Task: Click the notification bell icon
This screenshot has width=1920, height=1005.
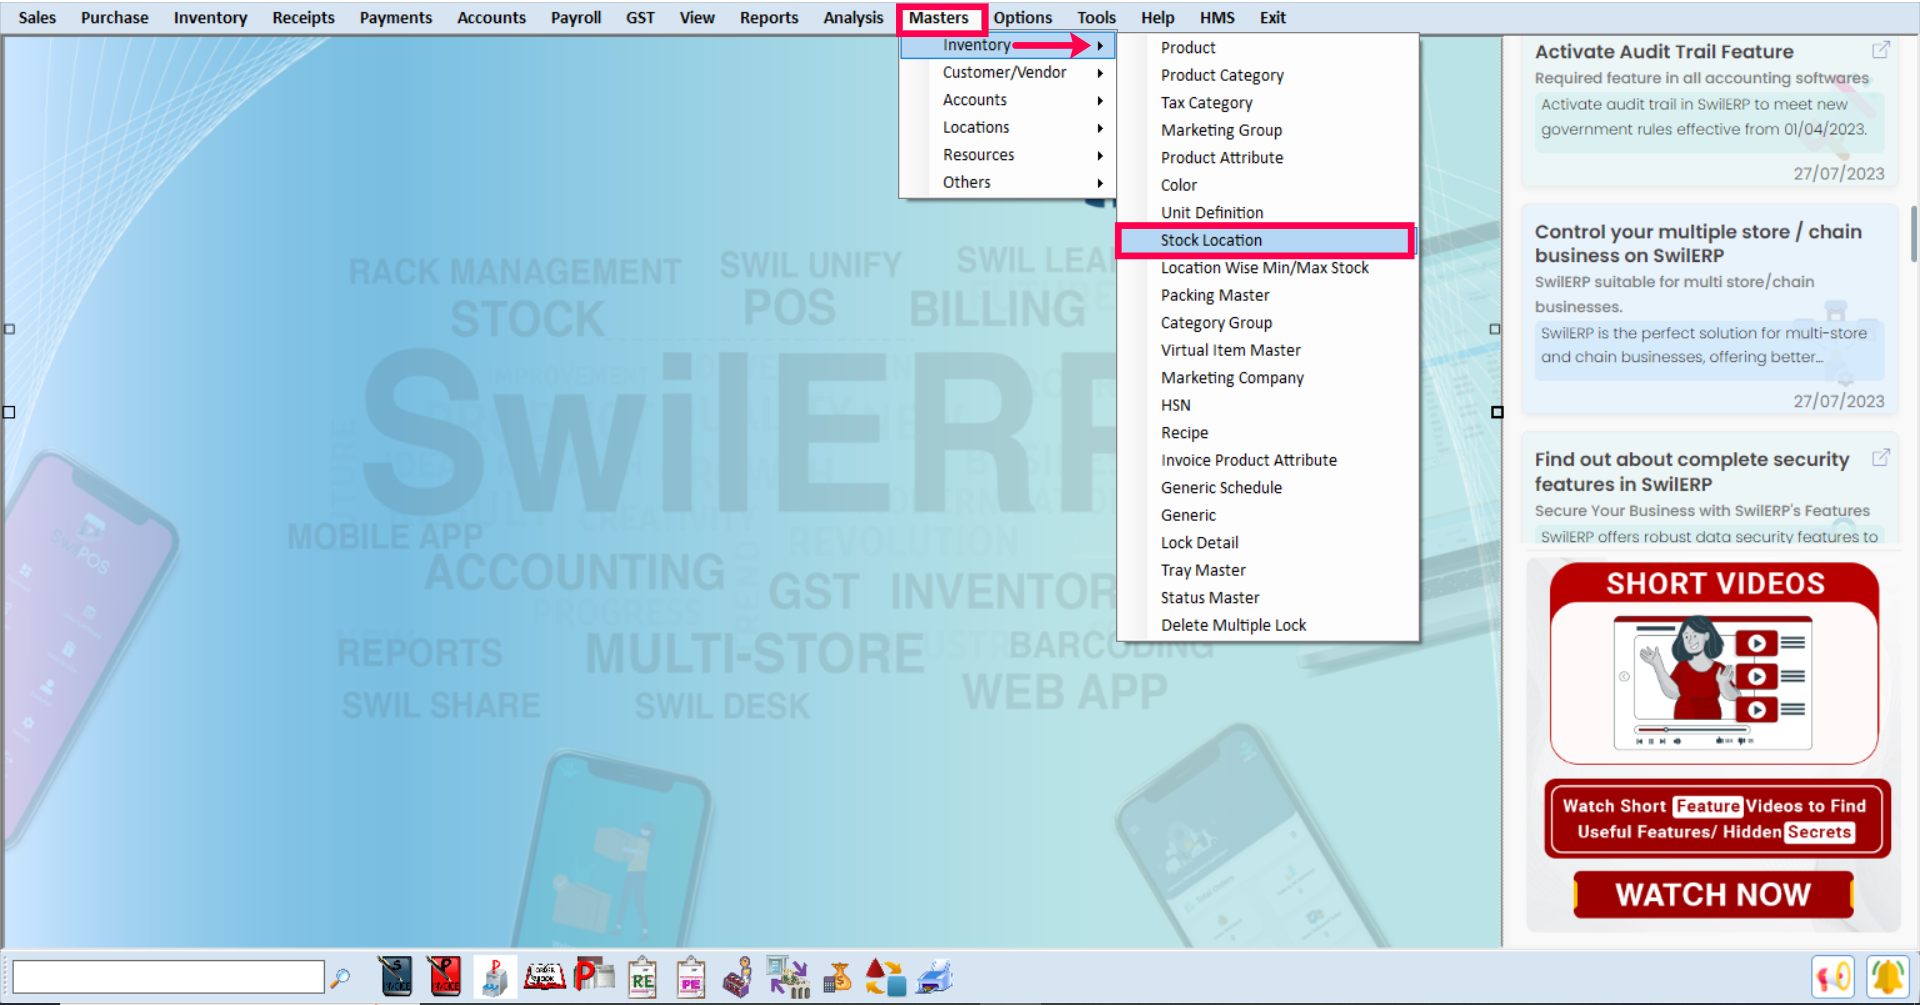Action: pos(1888,977)
